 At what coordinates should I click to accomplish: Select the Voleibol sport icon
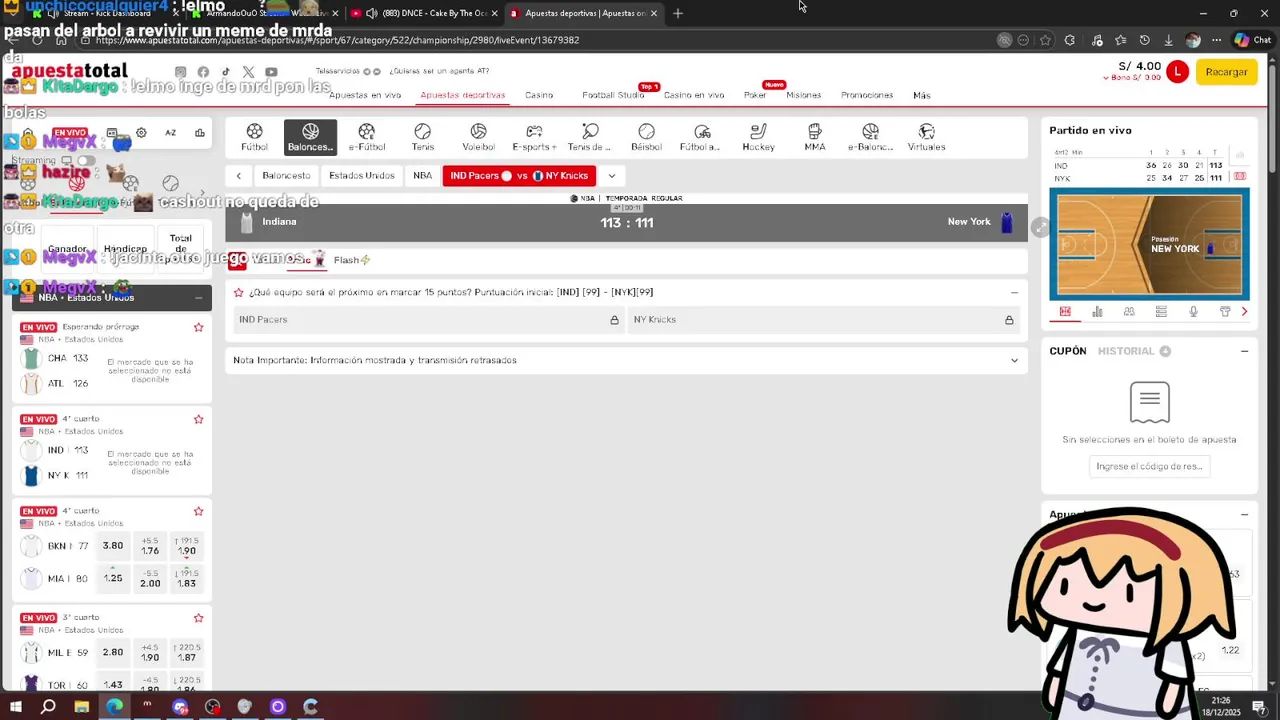click(x=478, y=137)
